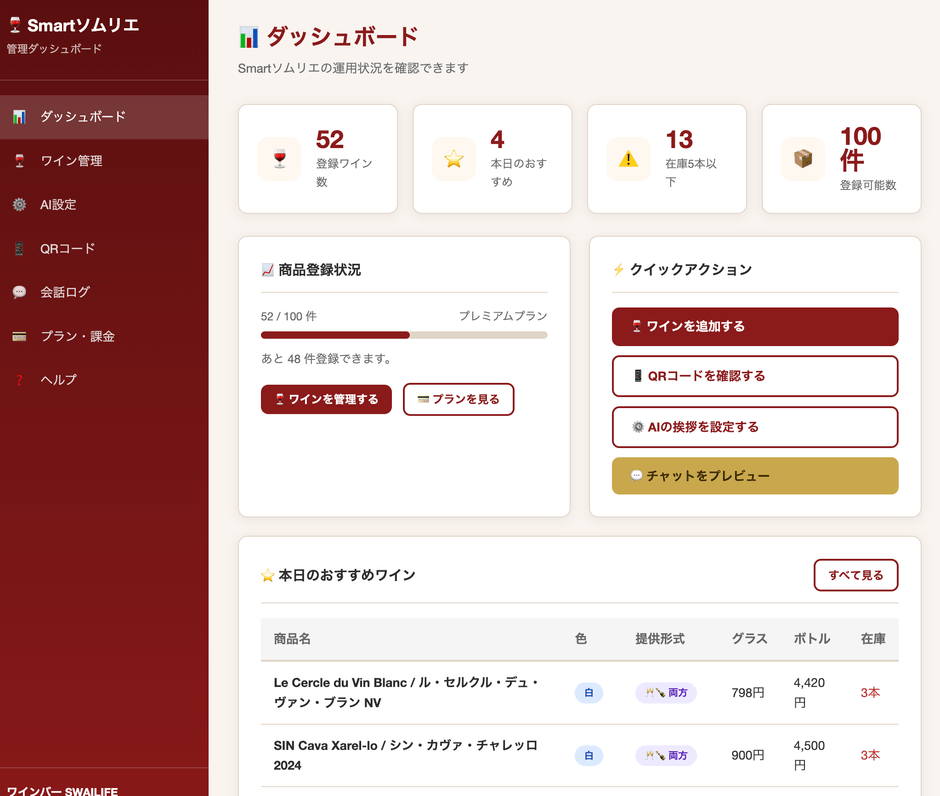This screenshot has width=940, height=796.
Task: Click the ダッシュボード chart icon in sidebar
Action: (19, 117)
